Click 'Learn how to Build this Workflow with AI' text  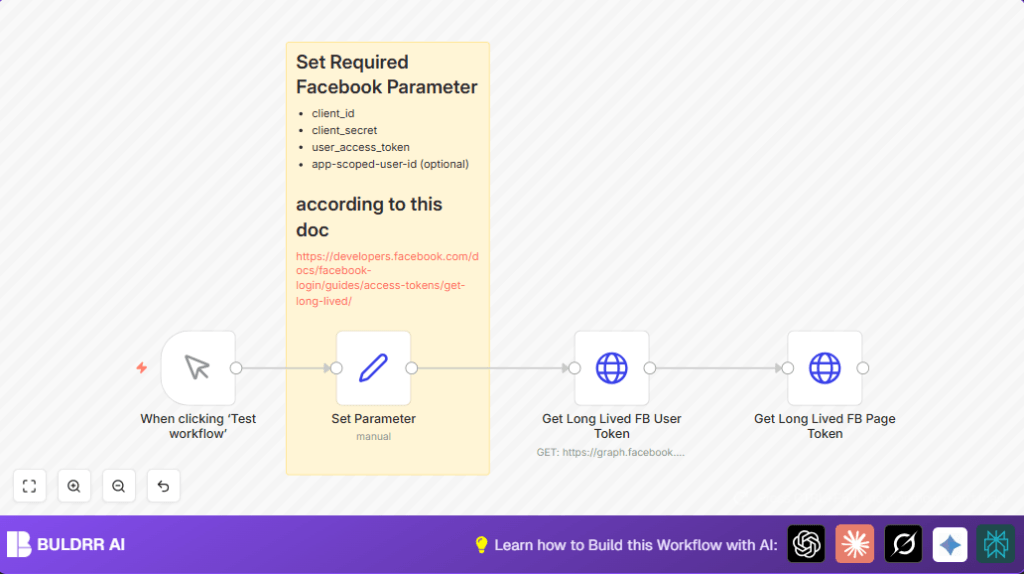coord(635,545)
